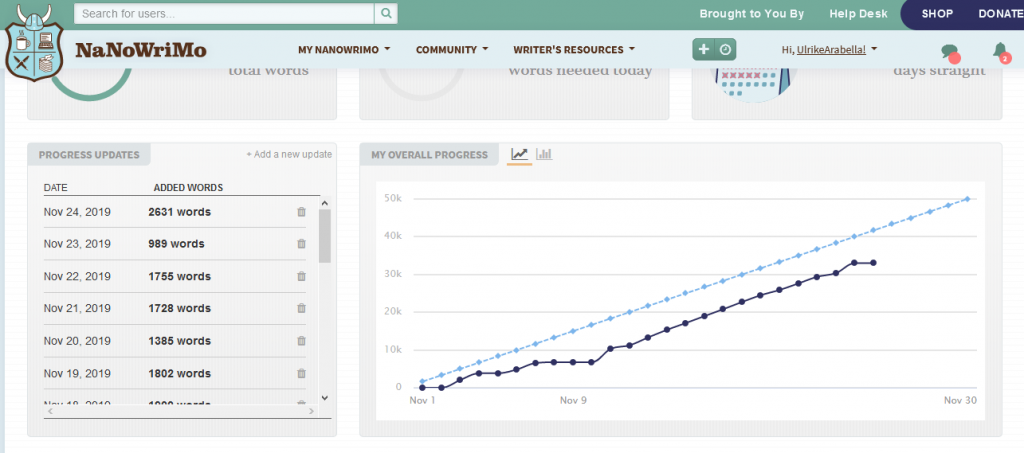Delete the Nov 20, 2019 update

pos(301,341)
